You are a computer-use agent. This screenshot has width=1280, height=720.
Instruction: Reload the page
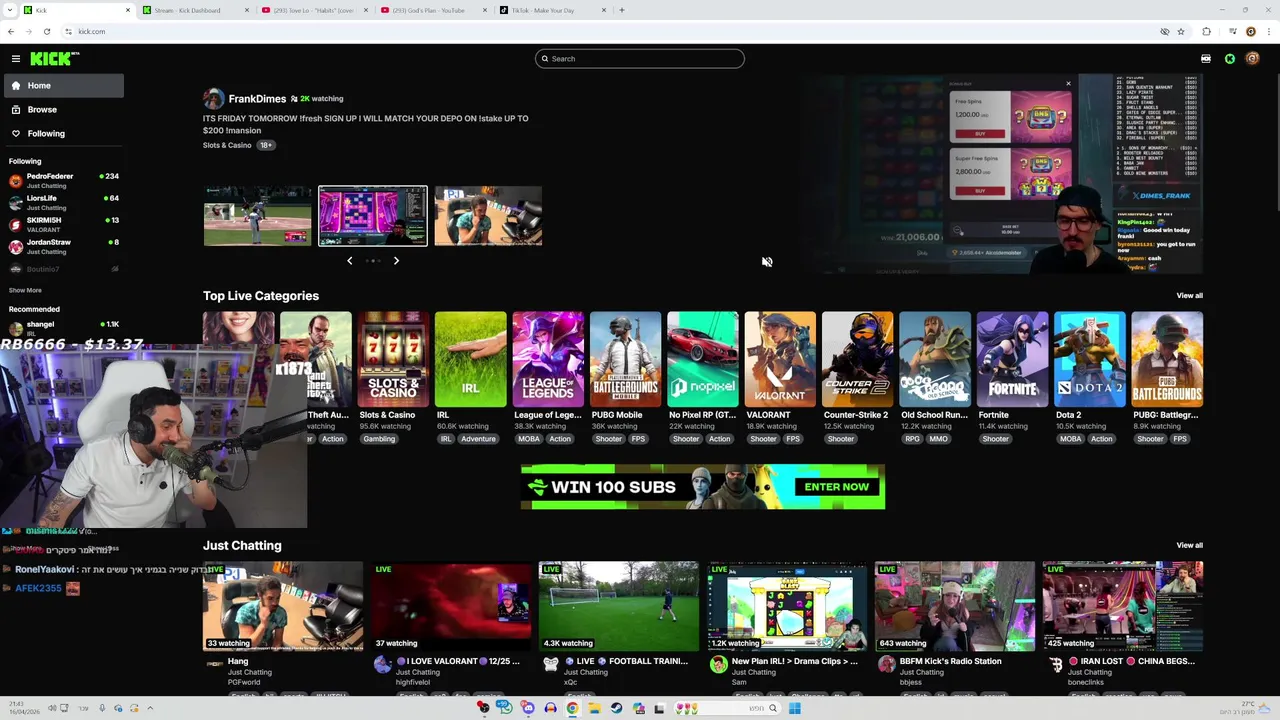[47, 32]
